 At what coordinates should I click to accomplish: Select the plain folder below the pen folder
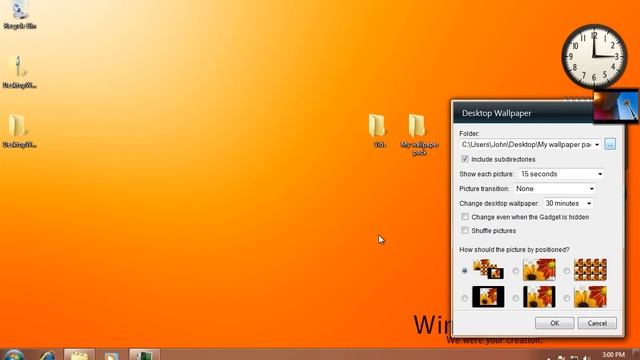click(x=19, y=131)
